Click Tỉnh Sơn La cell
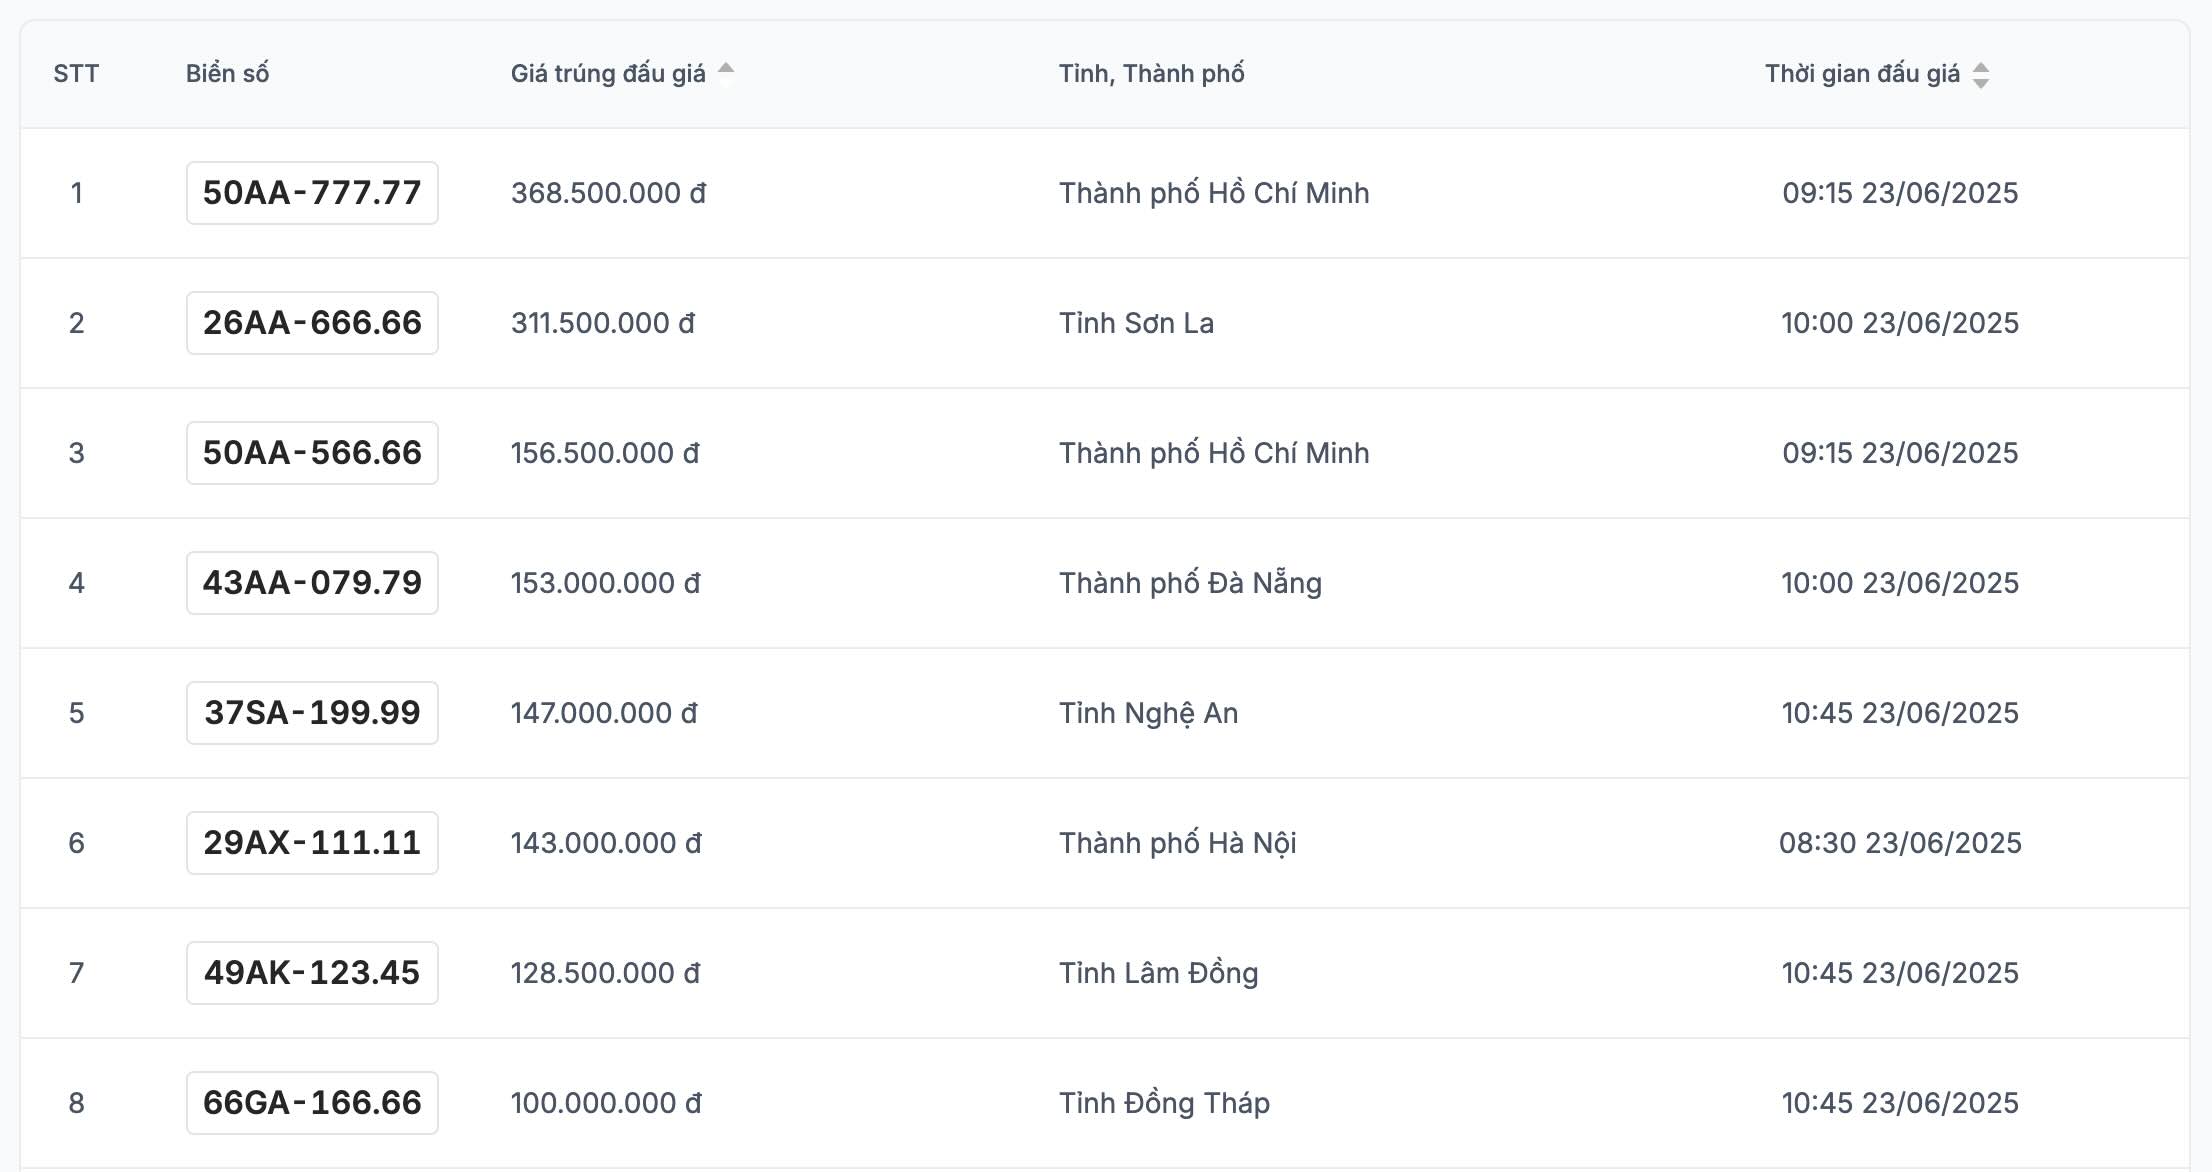The height and width of the screenshot is (1172, 2212). [x=1136, y=323]
